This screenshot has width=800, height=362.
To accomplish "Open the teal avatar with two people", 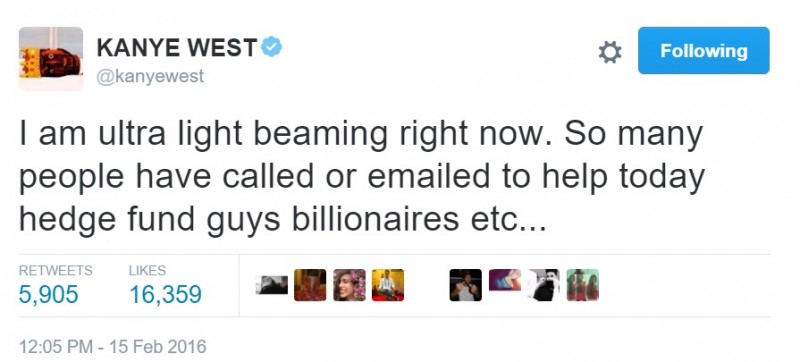I will click(x=583, y=285).
